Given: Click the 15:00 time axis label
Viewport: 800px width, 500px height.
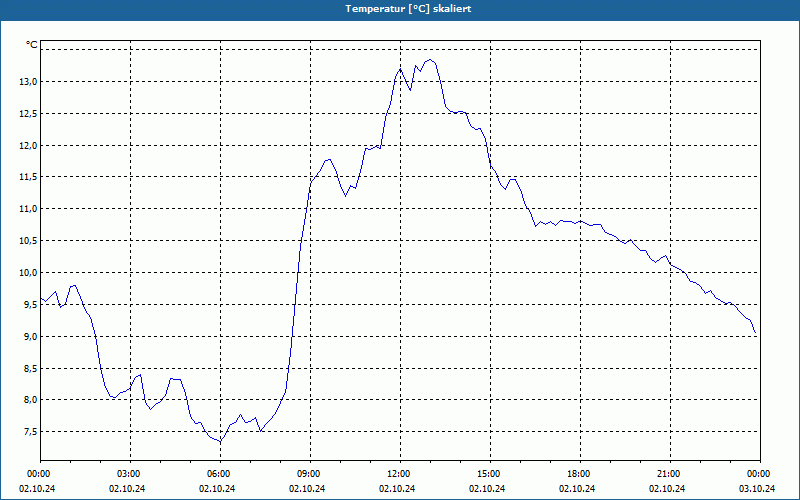Looking at the screenshot, I should (490, 474).
